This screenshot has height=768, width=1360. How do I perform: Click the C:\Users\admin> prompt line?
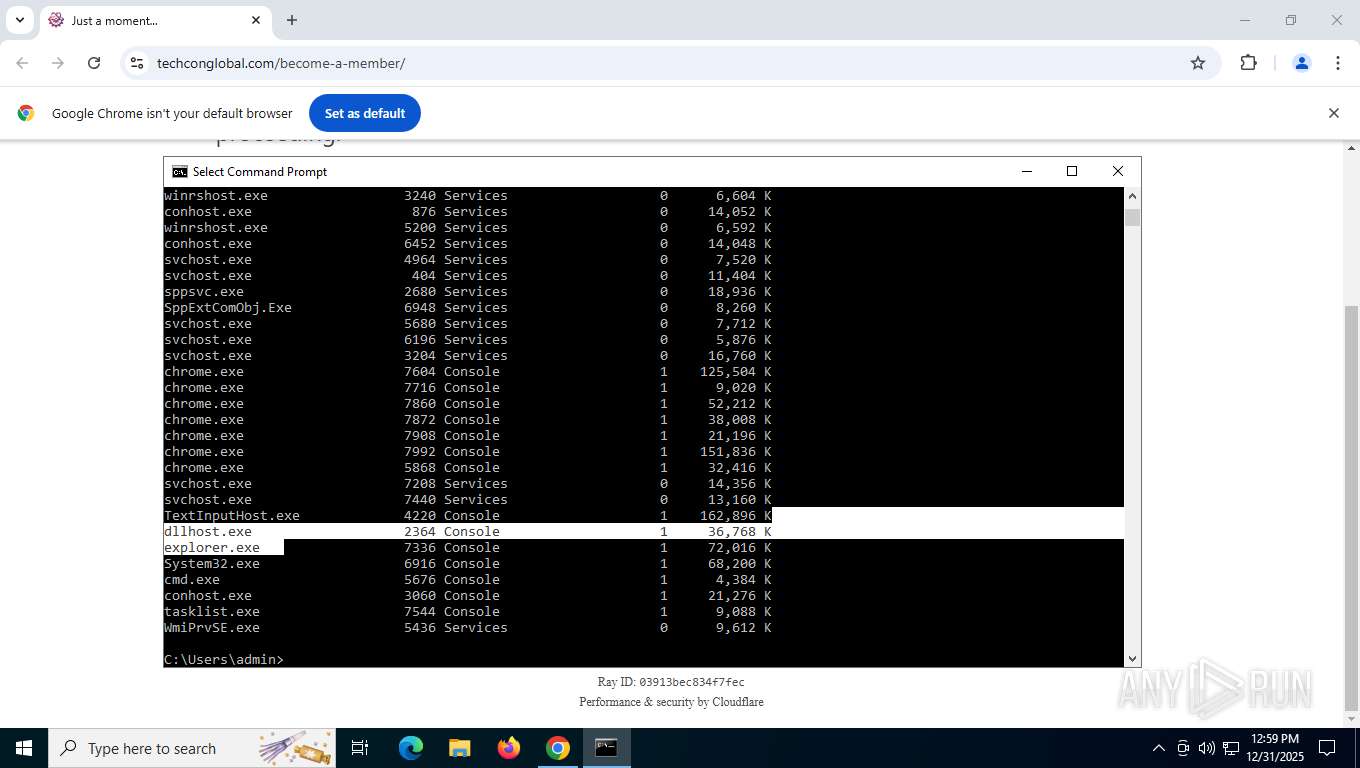click(224, 660)
